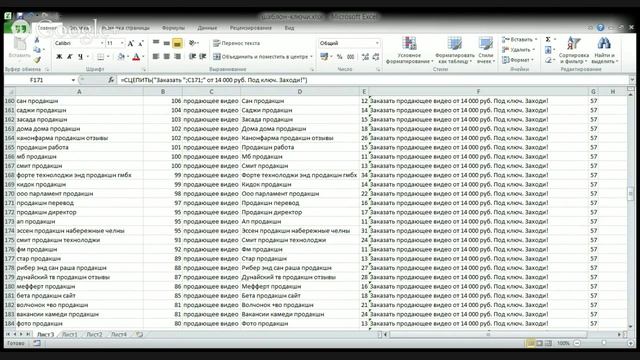Click the formula bar with СЦЕПИТЬ formula
Image resolution: width=640 pixels, height=360 pixels.
click(x=373, y=80)
